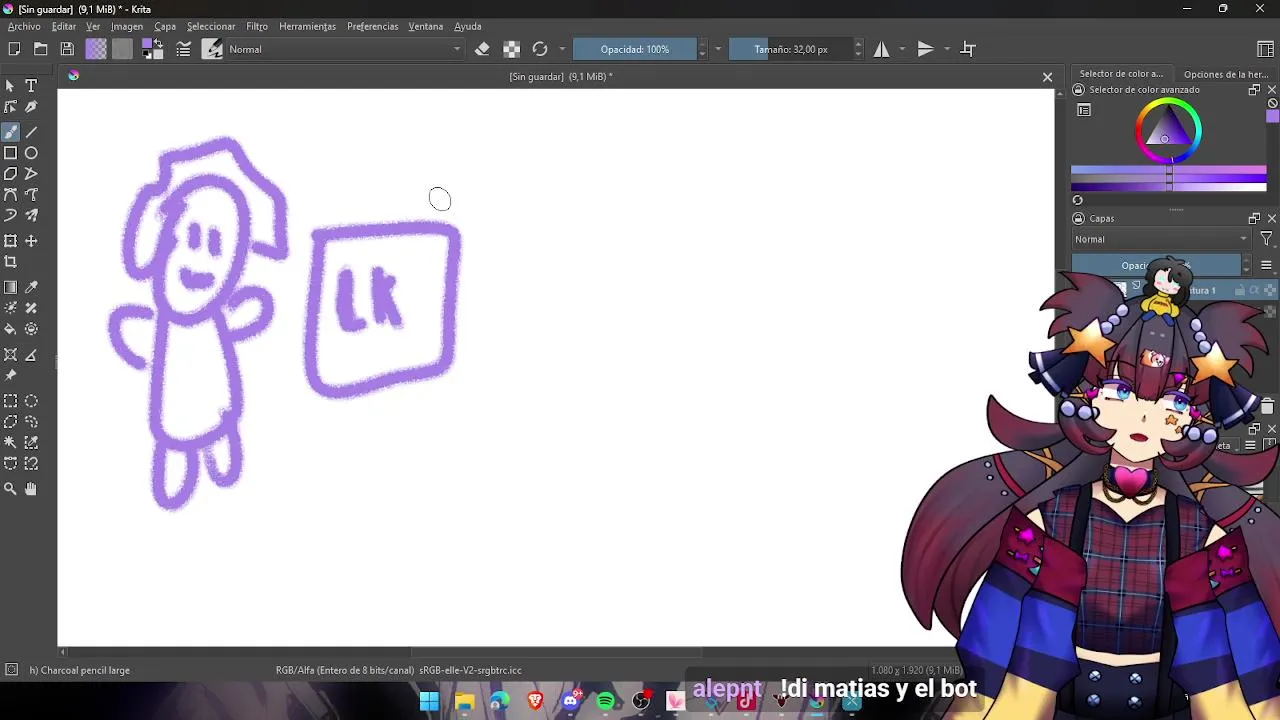
Task: Open the Herramientas menu
Action: [x=307, y=26]
